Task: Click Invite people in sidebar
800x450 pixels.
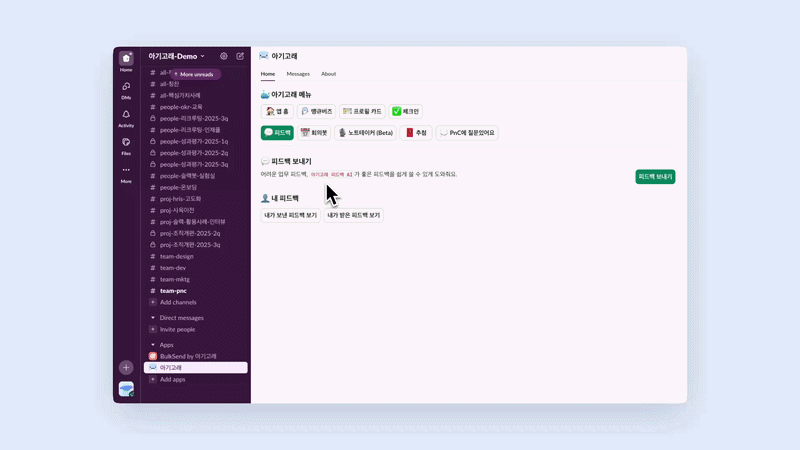Action: click(x=196, y=330)
